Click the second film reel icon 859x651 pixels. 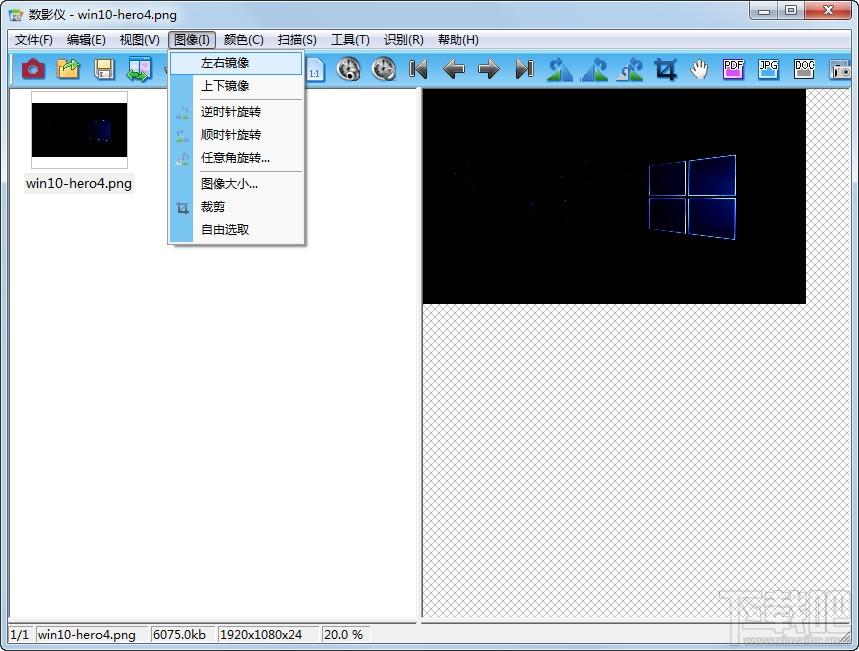point(383,69)
